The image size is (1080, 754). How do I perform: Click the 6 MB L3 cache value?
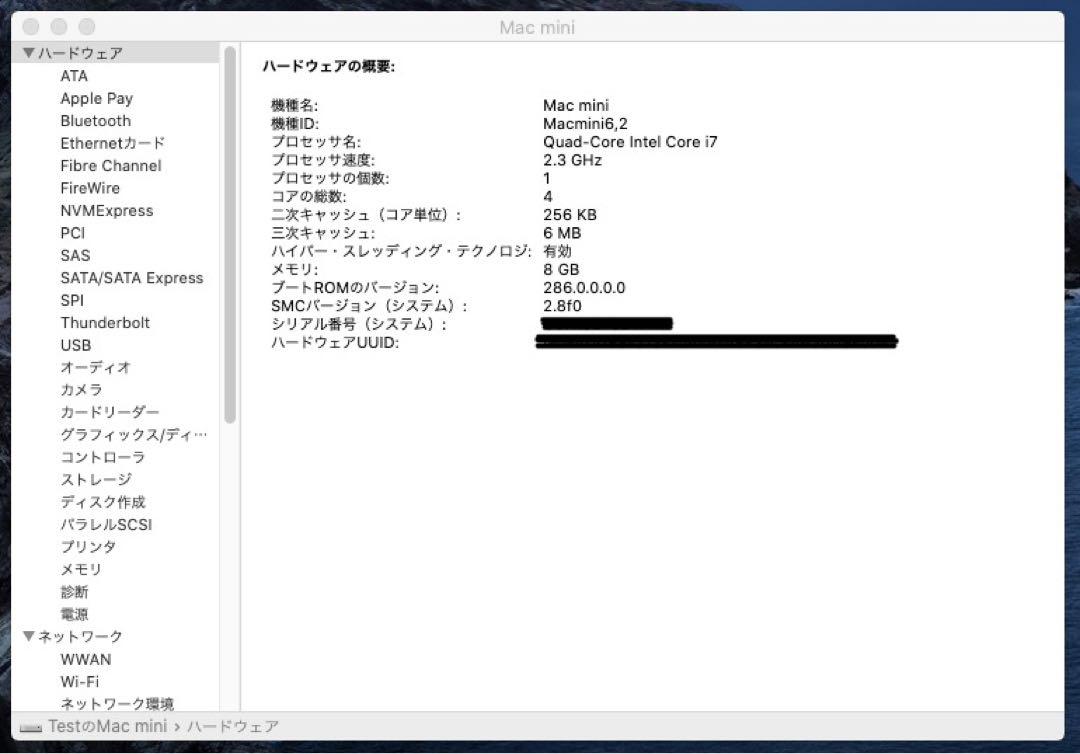pos(561,233)
